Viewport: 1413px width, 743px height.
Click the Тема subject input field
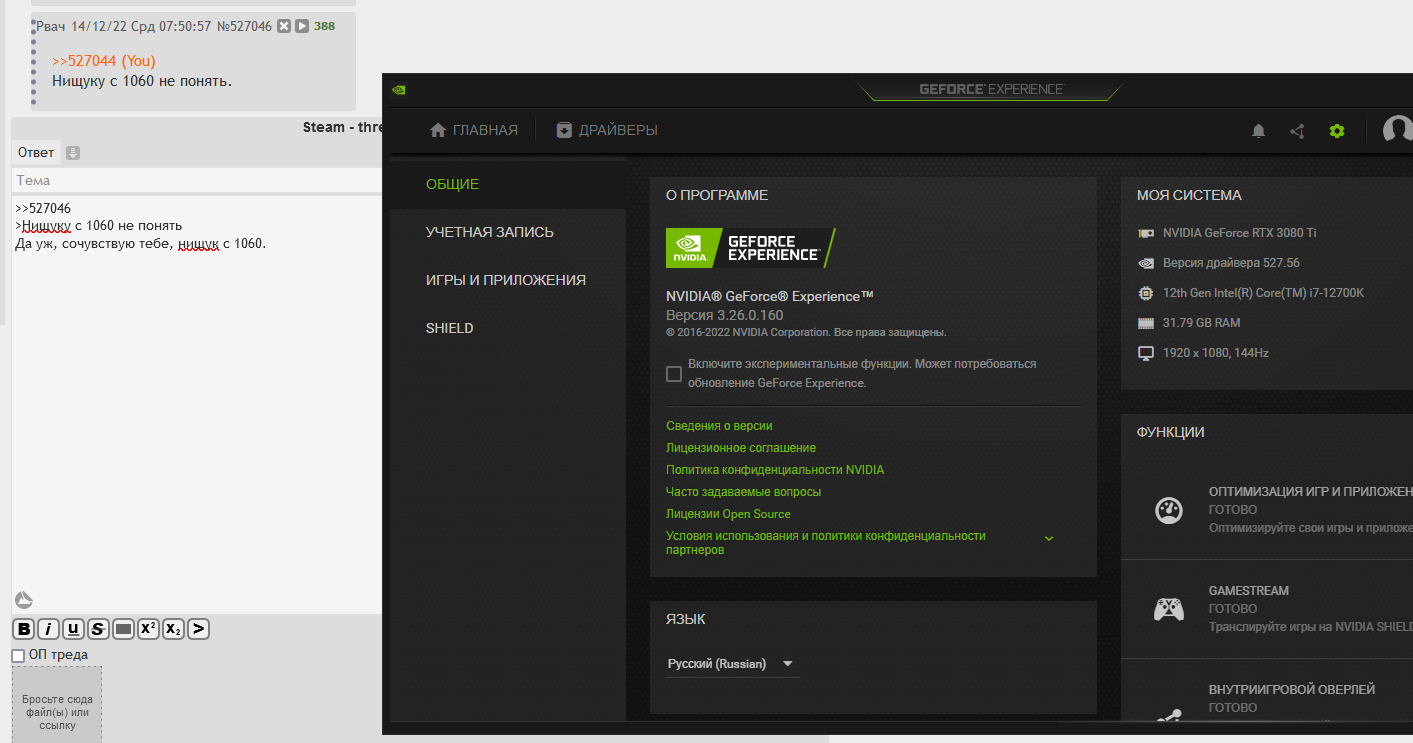[197, 181]
